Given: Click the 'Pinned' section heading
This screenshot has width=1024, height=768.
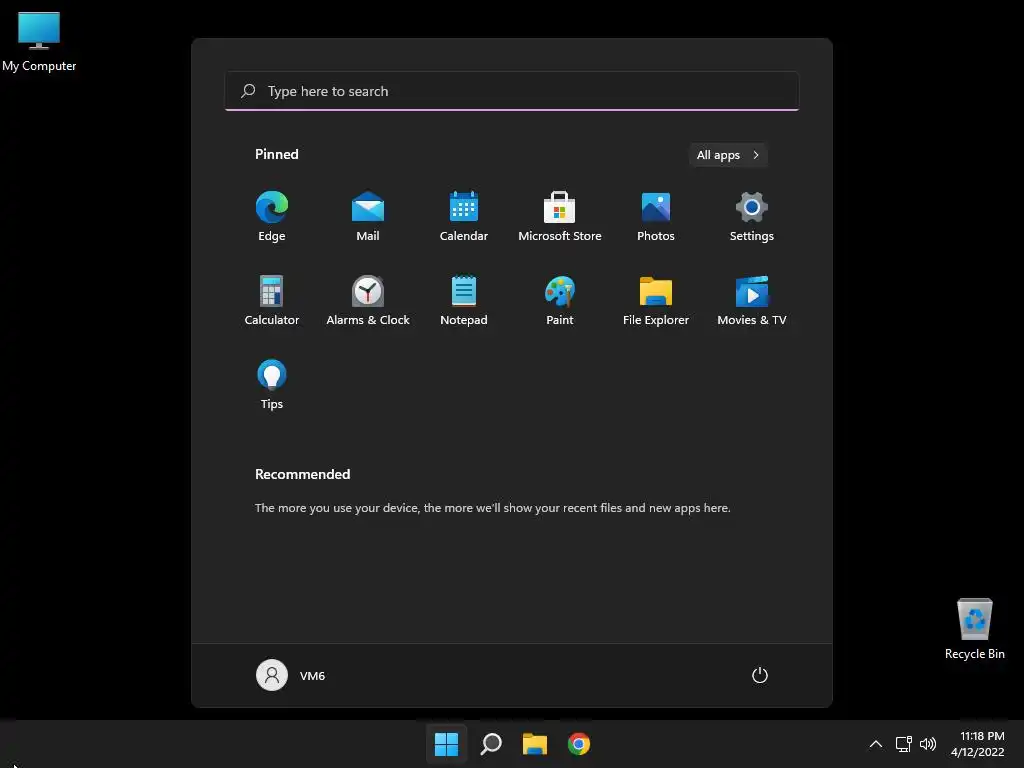Looking at the screenshot, I should pyautogui.click(x=277, y=154).
